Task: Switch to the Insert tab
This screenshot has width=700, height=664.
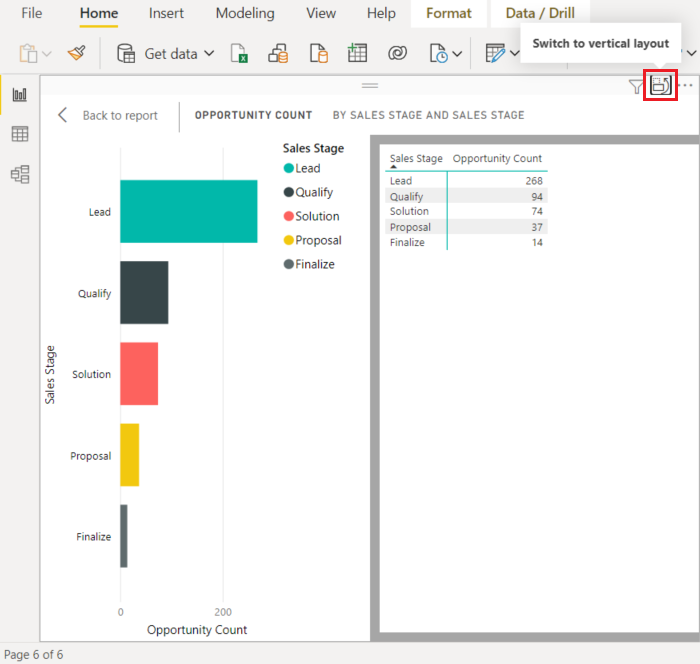Action: coord(166,13)
